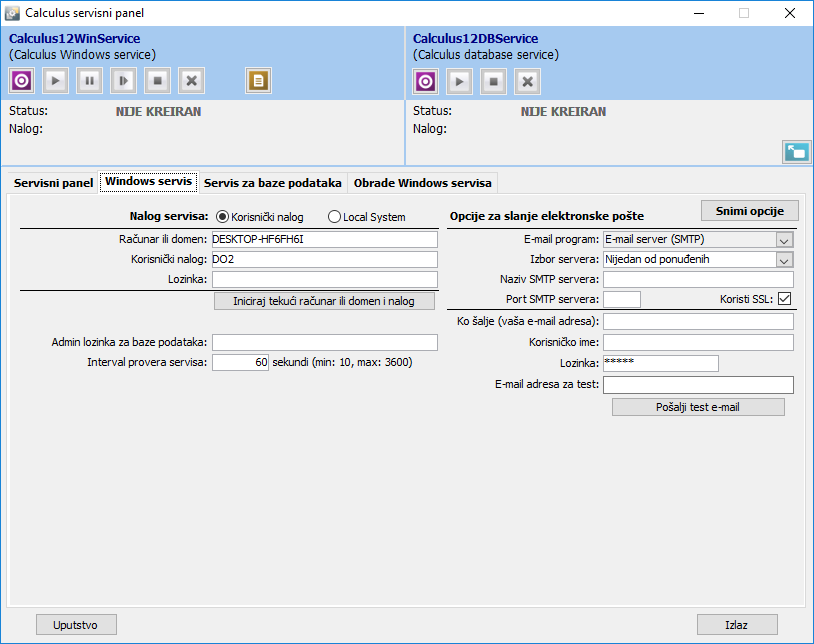Open the Servis za baze podataka tab
814x644 pixels.
(x=273, y=183)
